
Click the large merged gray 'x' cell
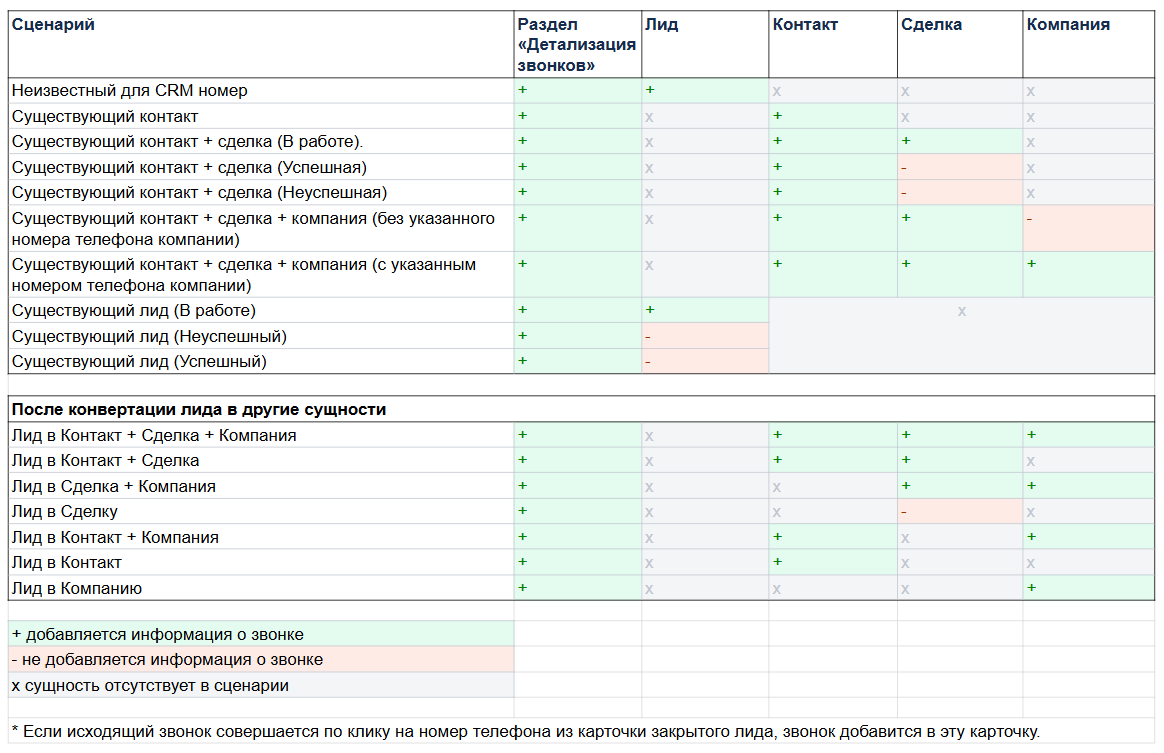pos(961,336)
